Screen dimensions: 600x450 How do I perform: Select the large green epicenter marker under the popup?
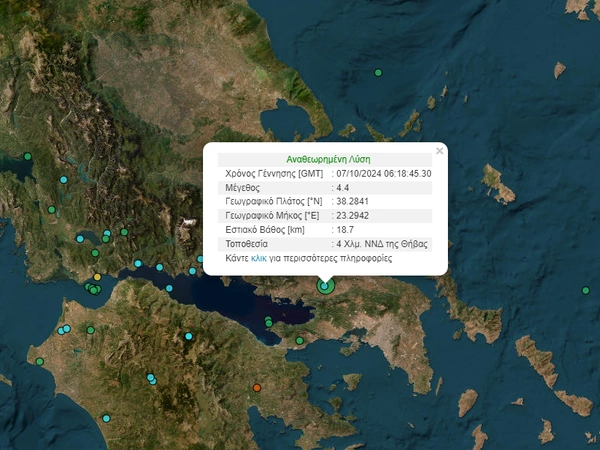325,286
